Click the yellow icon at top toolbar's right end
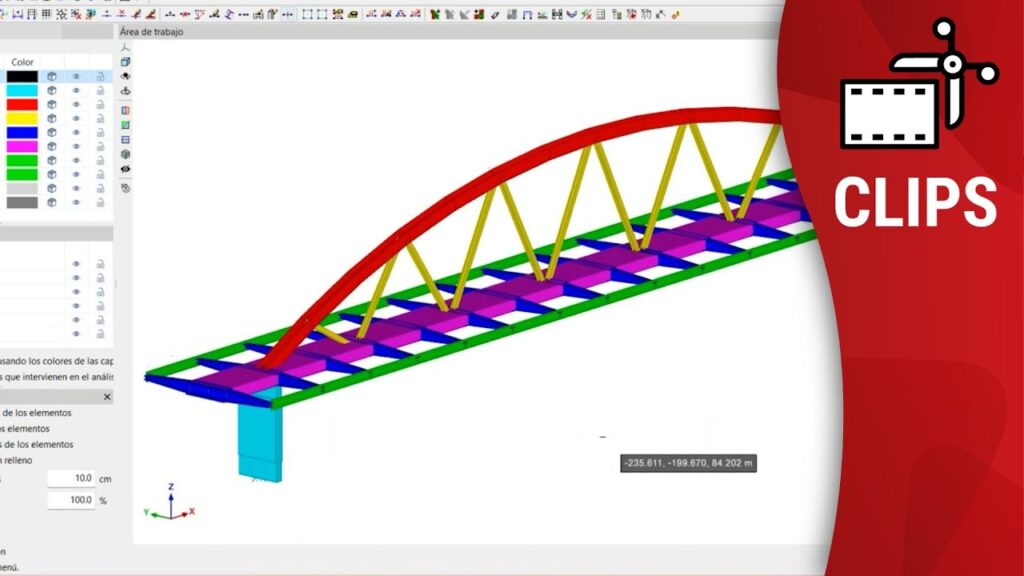 pyautogui.click(x=676, y=14)
